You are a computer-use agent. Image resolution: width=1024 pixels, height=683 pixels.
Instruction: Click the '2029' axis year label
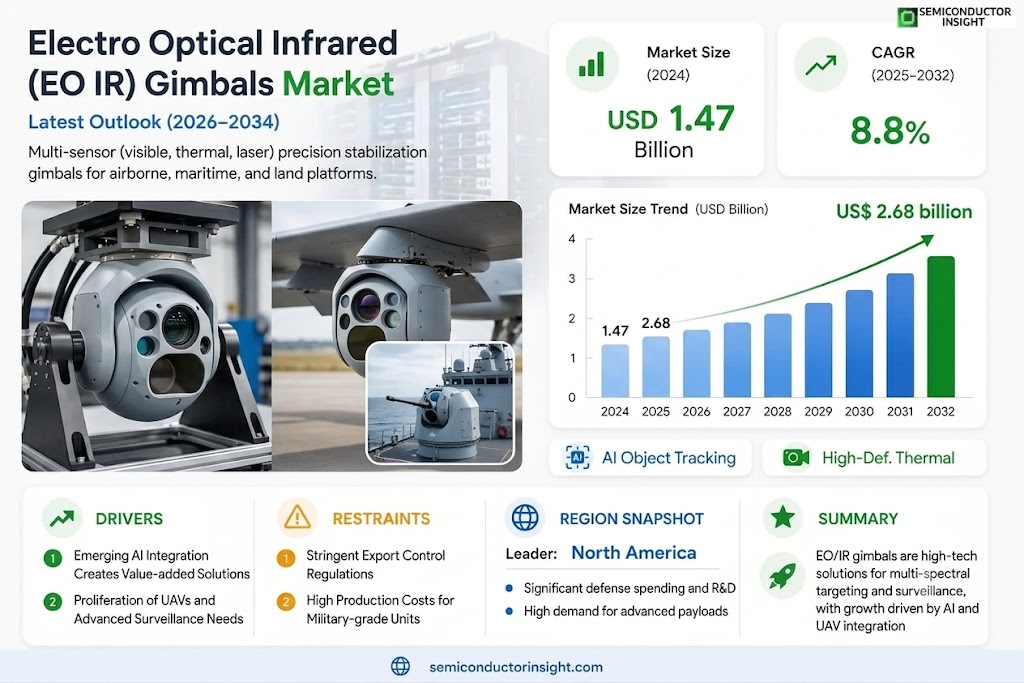[818, 411]
